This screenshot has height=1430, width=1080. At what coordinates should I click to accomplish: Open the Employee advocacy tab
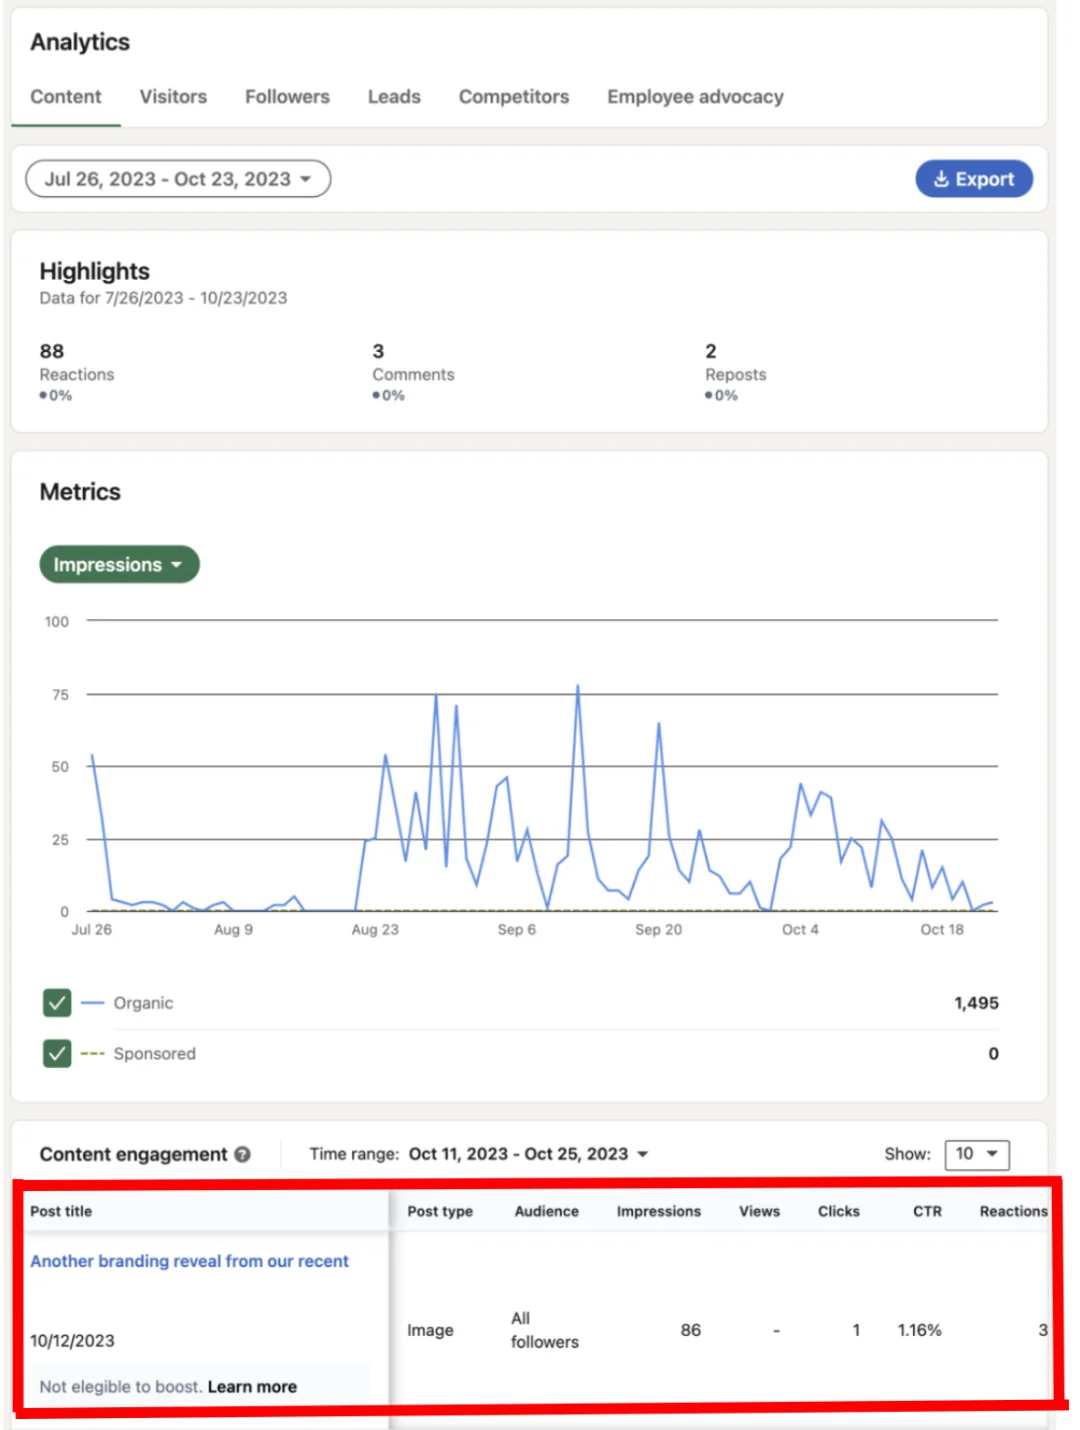(695, 97)
